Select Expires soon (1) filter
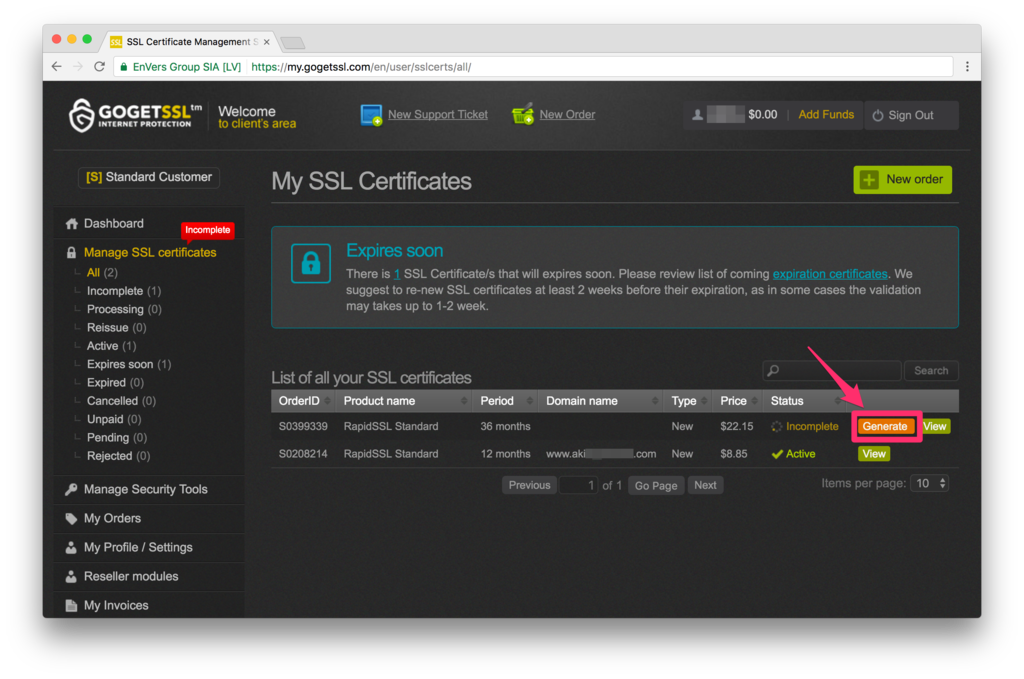Screen dimensions: 1024x679 (129, 364)
